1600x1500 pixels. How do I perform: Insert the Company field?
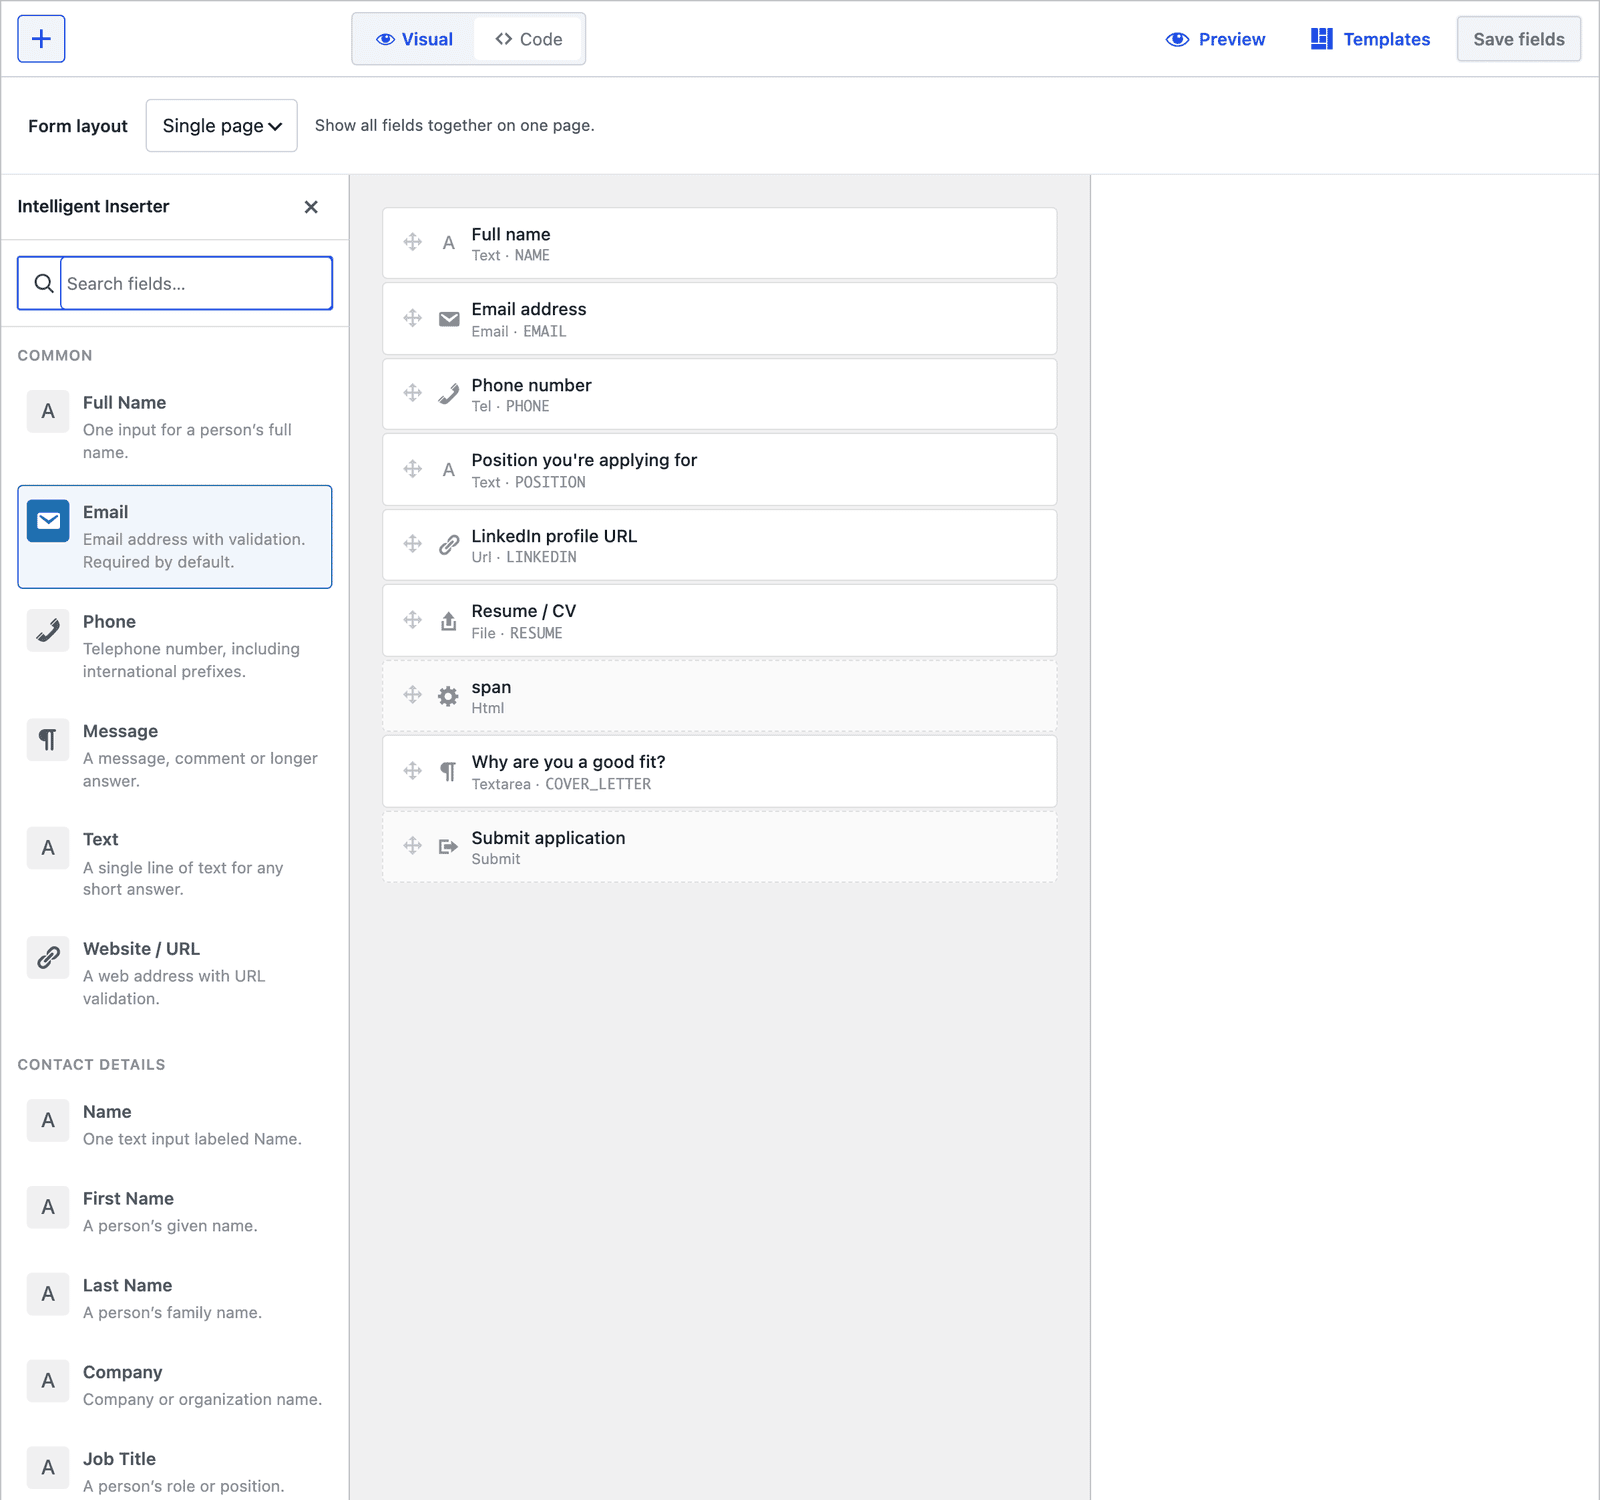point(175,1385)
